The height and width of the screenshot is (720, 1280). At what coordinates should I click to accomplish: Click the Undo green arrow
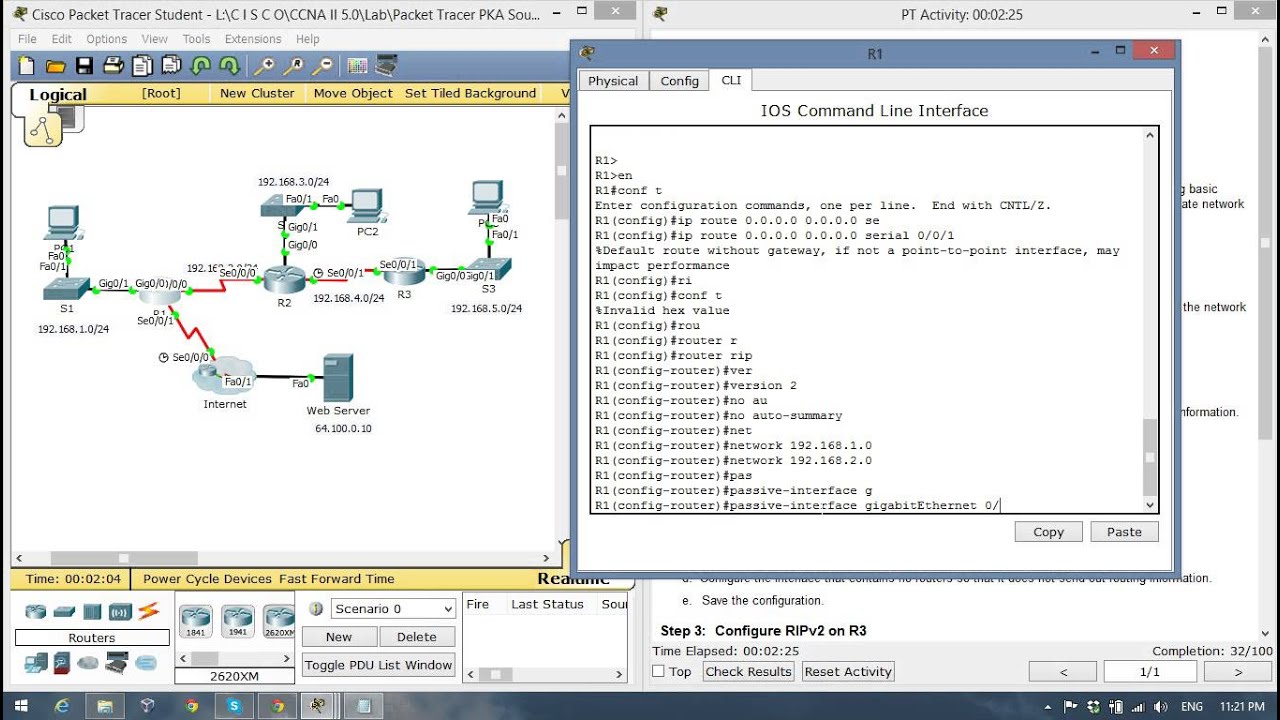coord(200,66)
